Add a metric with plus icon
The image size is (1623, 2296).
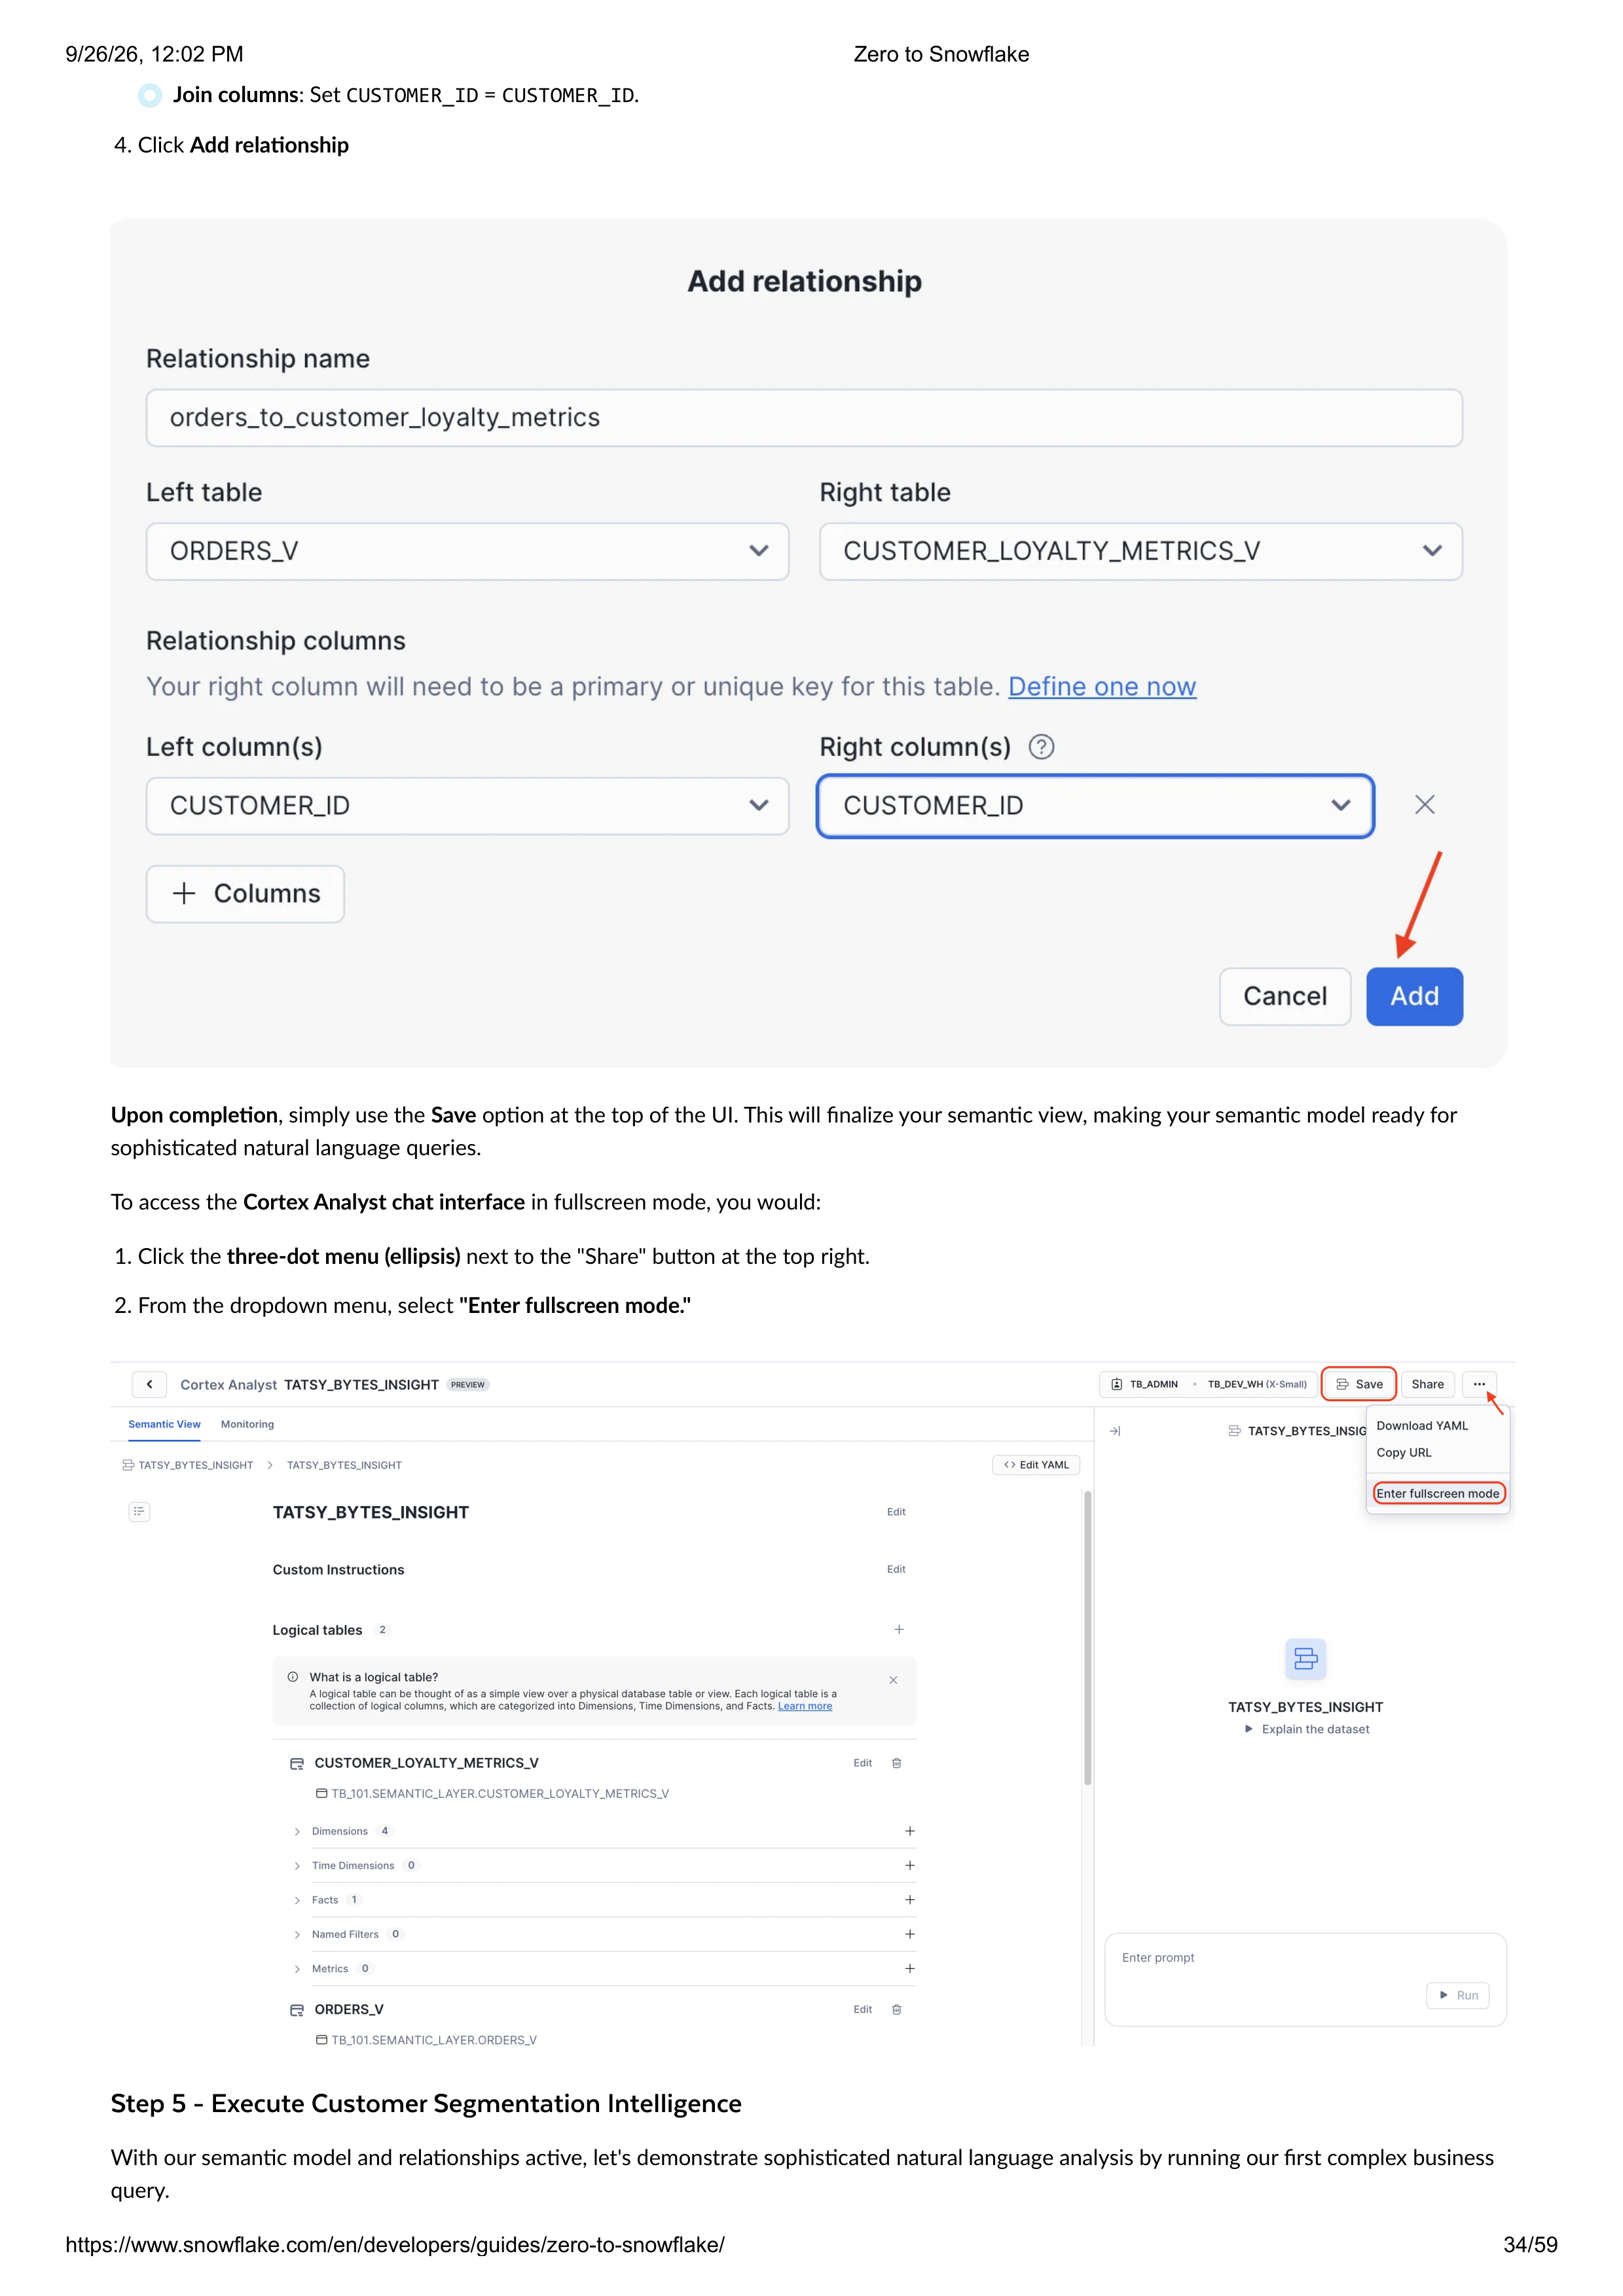[910, 1969]
